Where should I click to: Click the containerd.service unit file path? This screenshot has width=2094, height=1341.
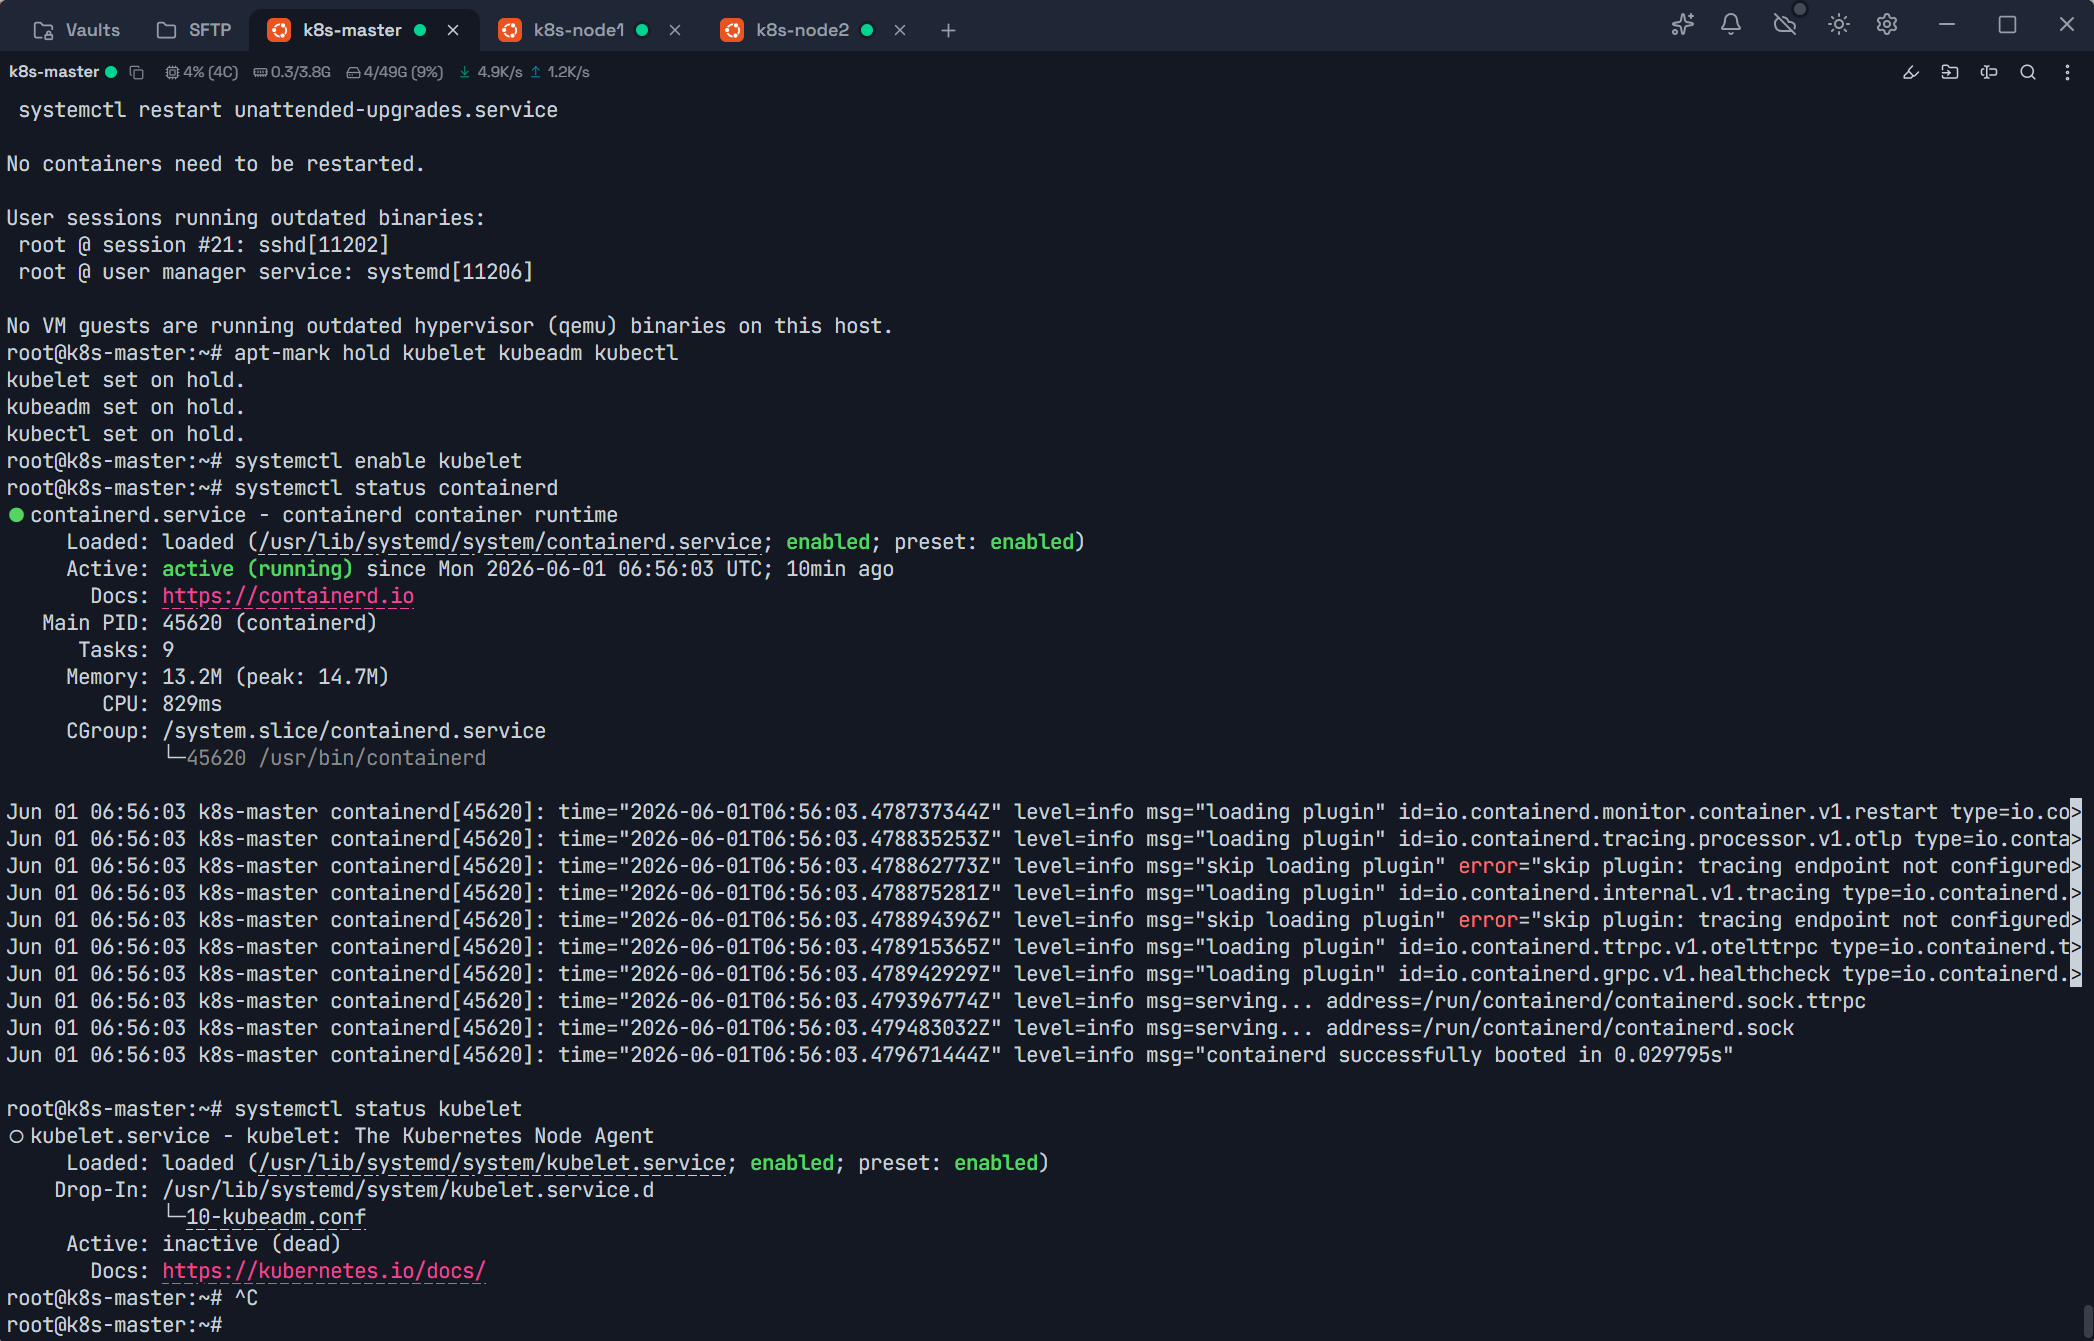pyautogui.click(x=510, y=542)
